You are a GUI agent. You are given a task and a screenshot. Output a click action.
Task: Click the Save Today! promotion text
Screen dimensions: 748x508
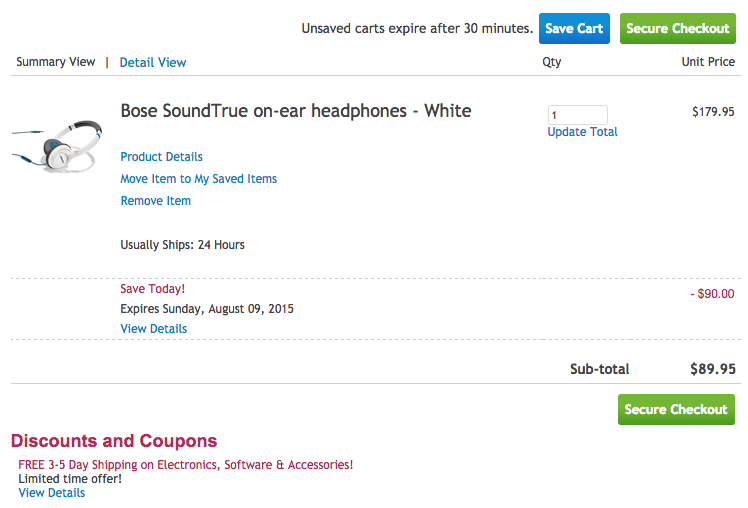pyautogui.click(x=152, y=289)
